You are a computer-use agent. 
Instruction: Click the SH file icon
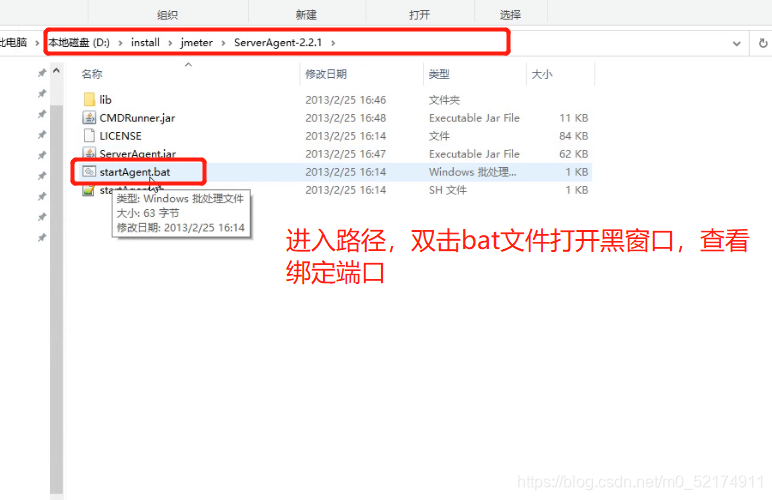(89, 190)
